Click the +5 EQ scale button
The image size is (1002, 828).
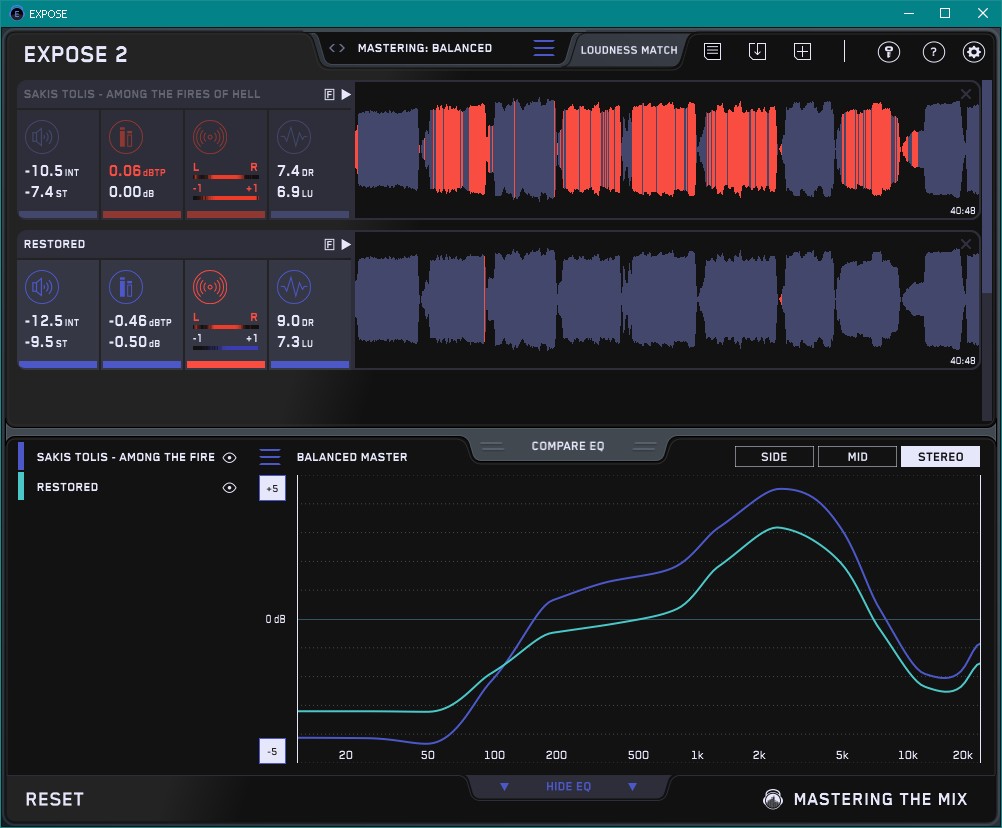click(271, 488)
